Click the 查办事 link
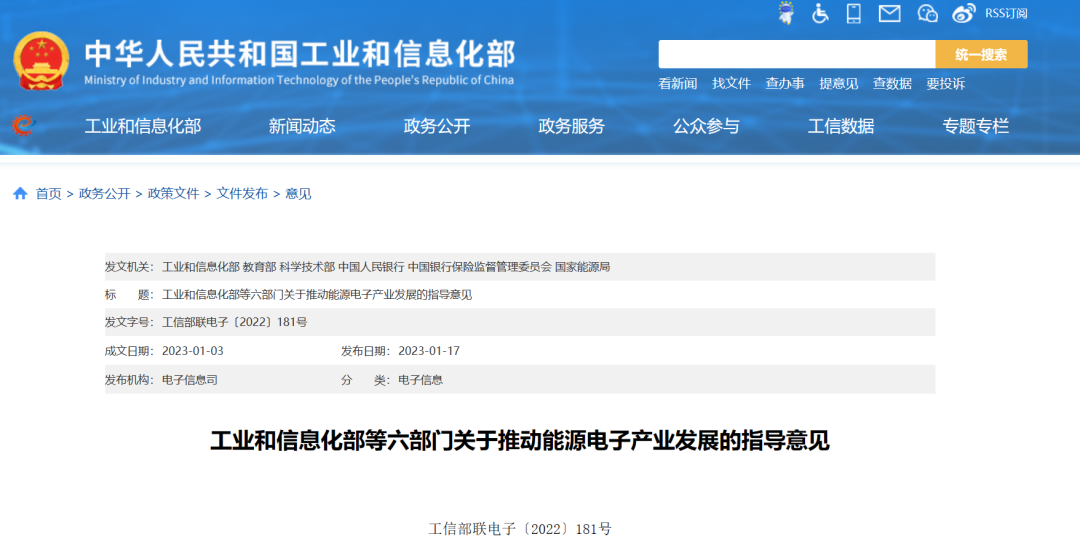 pyautogui.click(x=785, y=84)
